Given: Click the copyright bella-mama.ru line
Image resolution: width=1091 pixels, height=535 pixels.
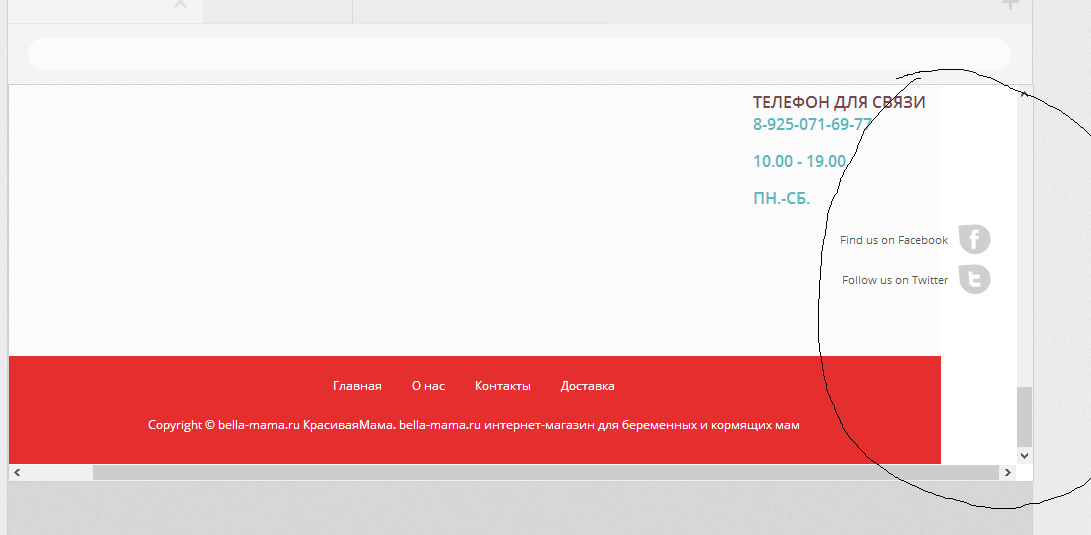Looking at the screenshot, I should click(474, 424).
